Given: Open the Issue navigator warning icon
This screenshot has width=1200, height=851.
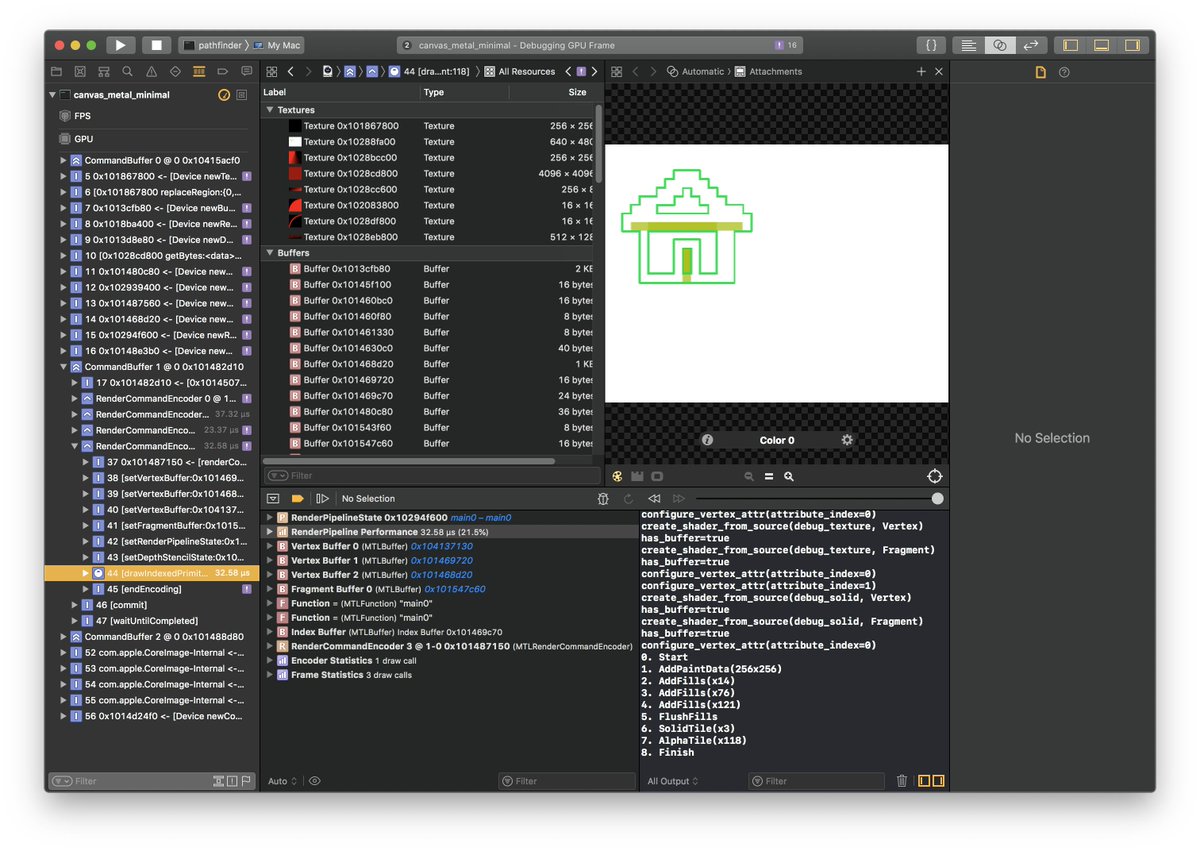Looking at the screenshot, I should point(151,72).
